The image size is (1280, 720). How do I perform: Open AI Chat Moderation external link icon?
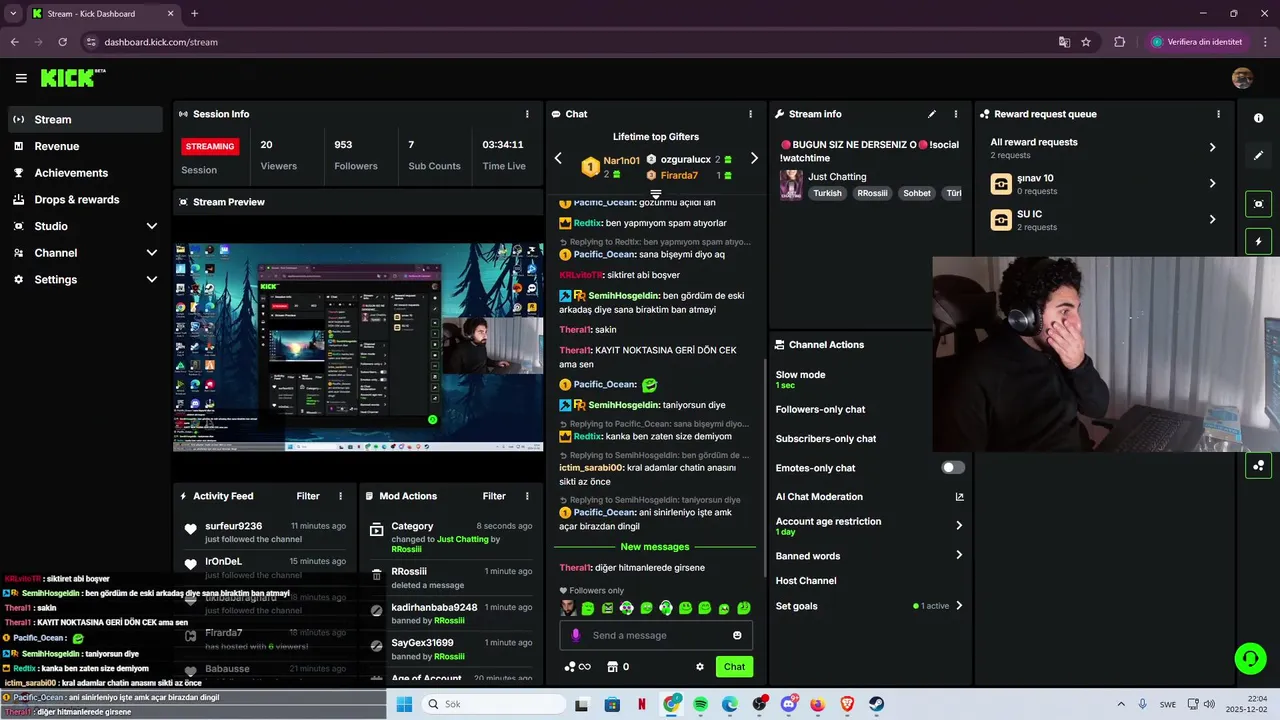pos(959,497)
